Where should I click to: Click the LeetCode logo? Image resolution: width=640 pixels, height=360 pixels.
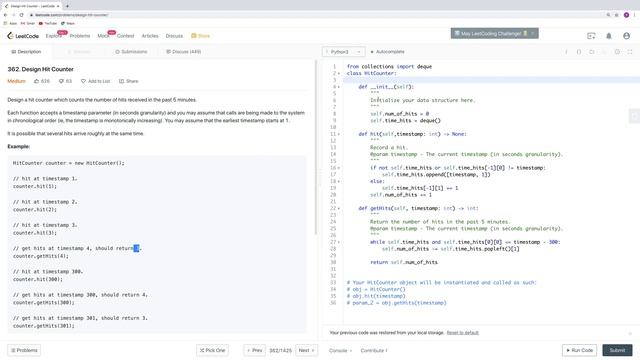23,36
